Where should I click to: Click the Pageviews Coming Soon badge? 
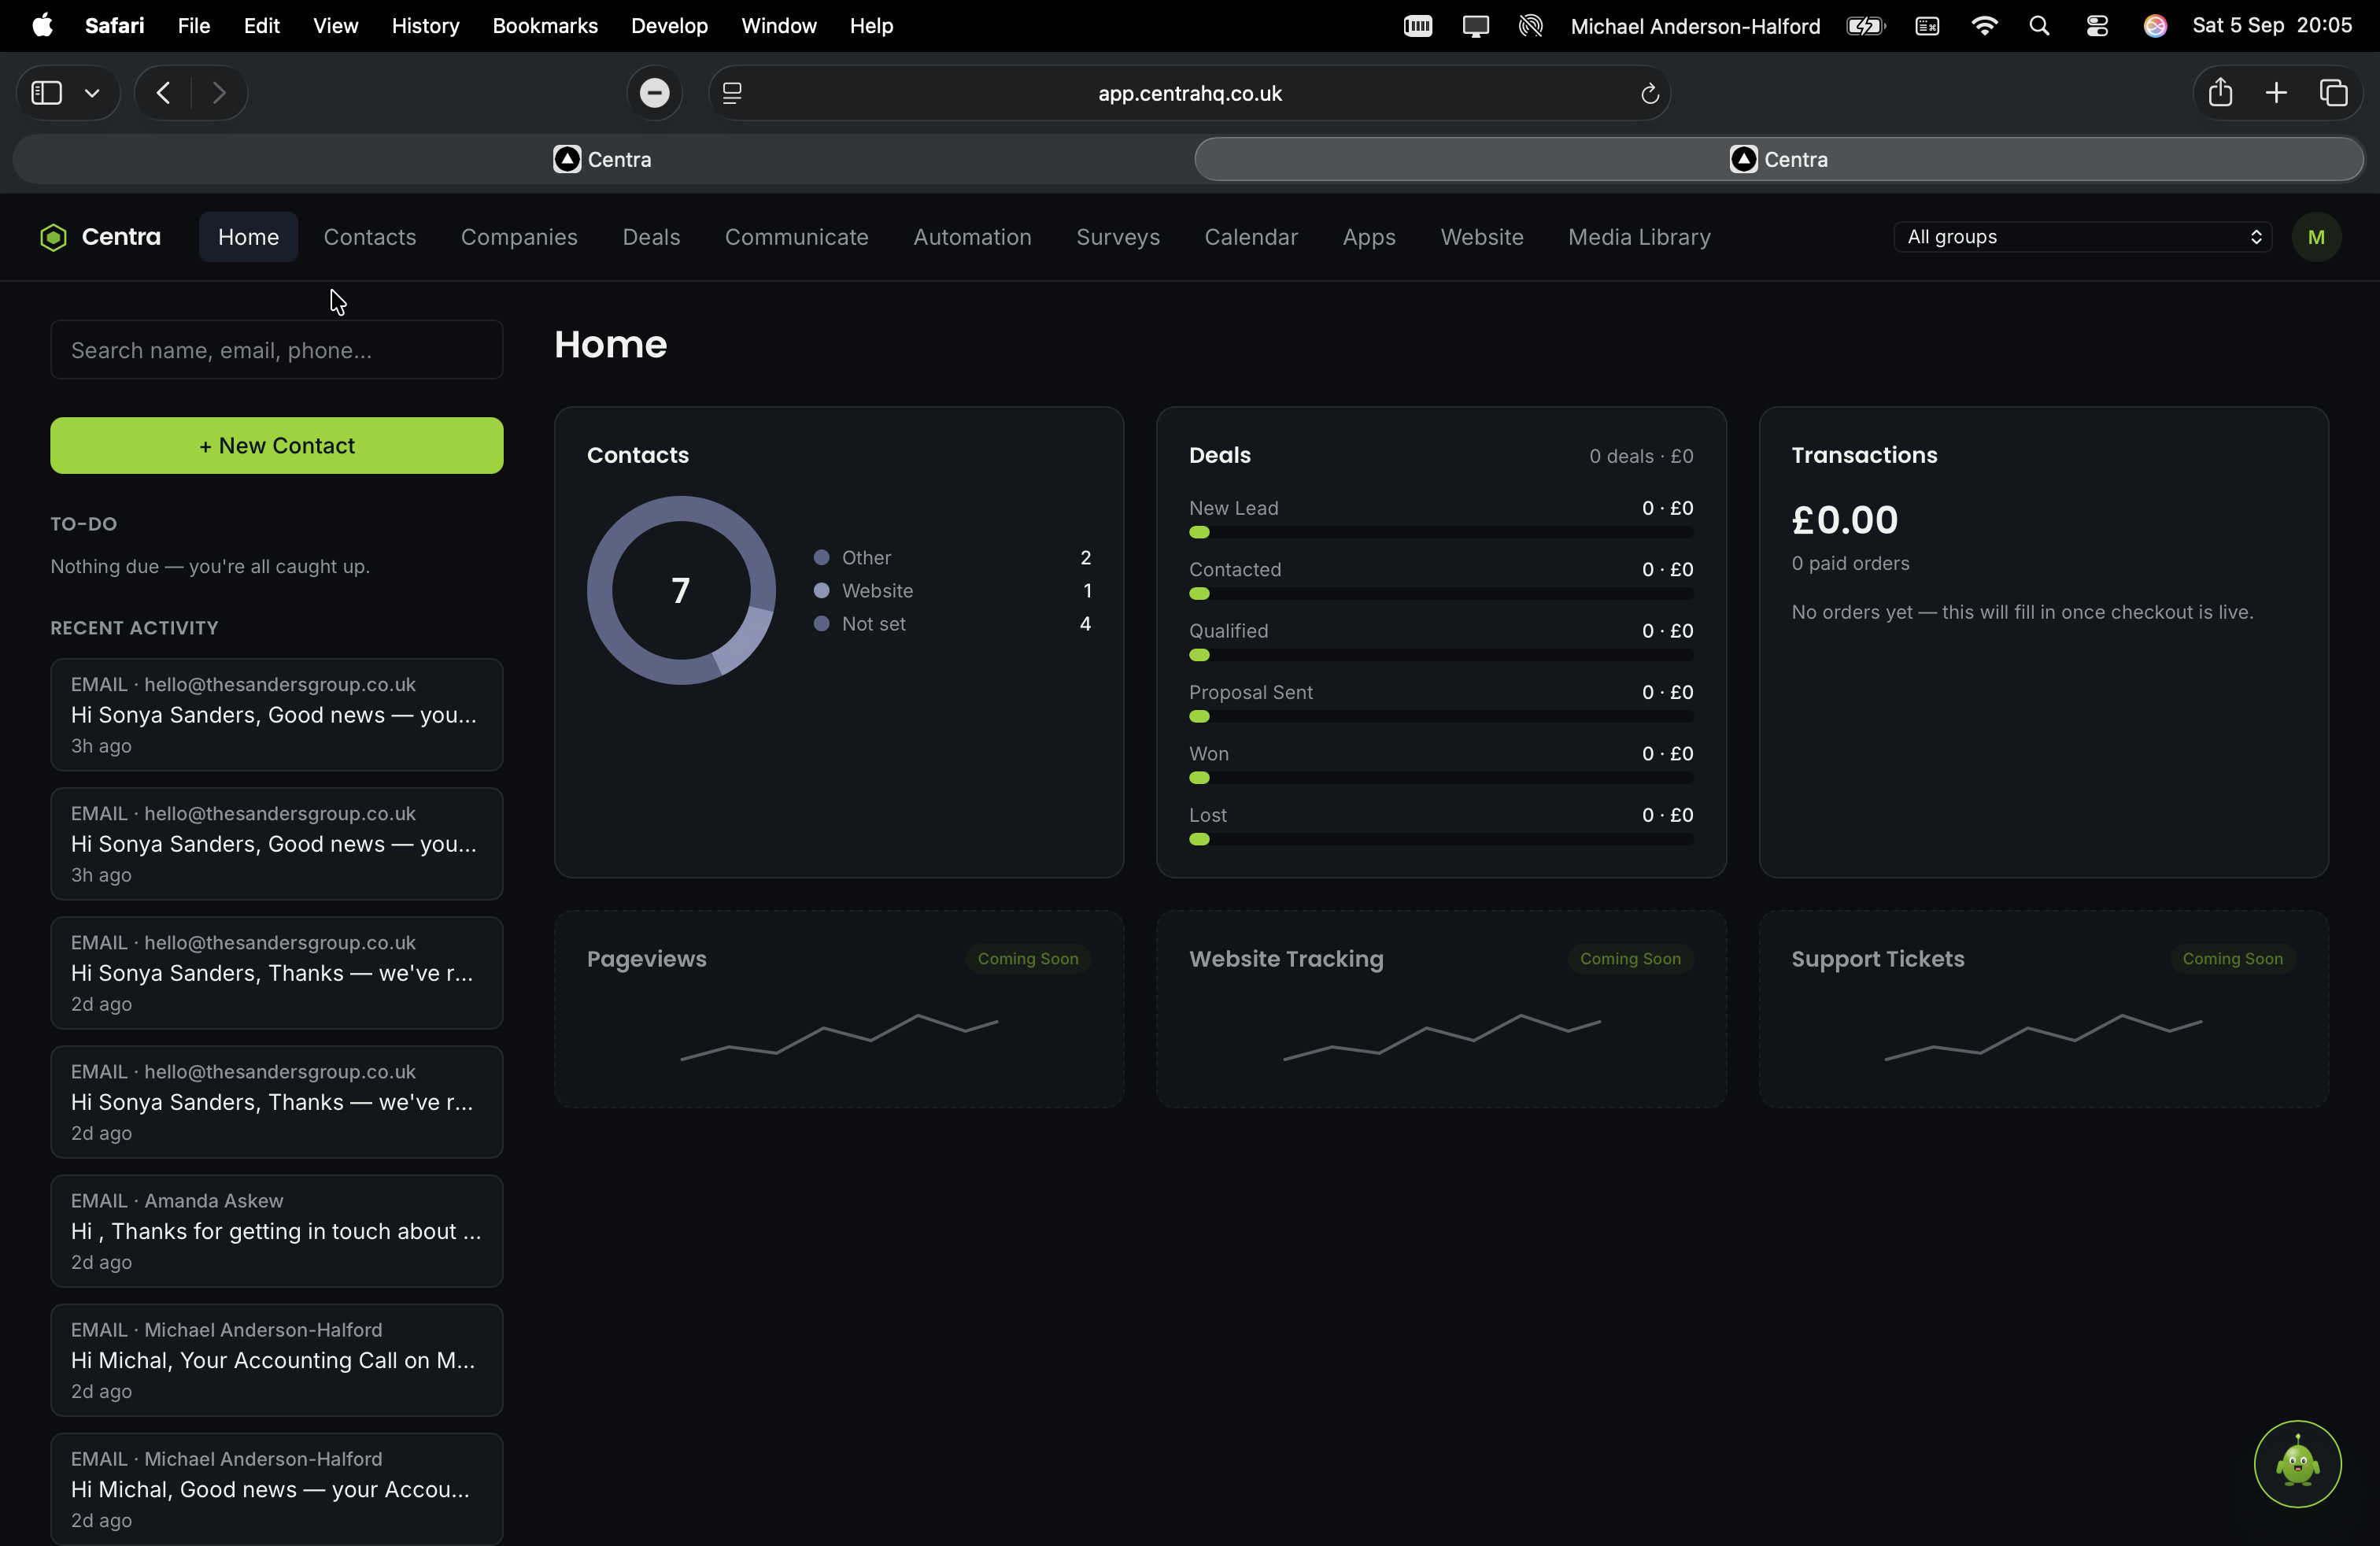point(1028,958)
